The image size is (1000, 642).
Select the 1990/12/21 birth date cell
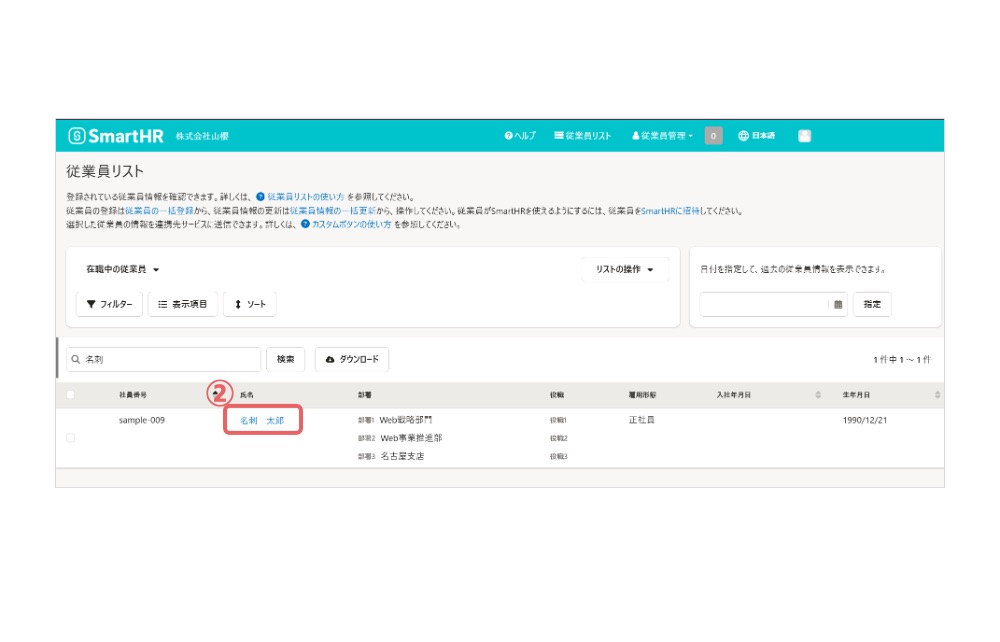click(x=865, y=420)
